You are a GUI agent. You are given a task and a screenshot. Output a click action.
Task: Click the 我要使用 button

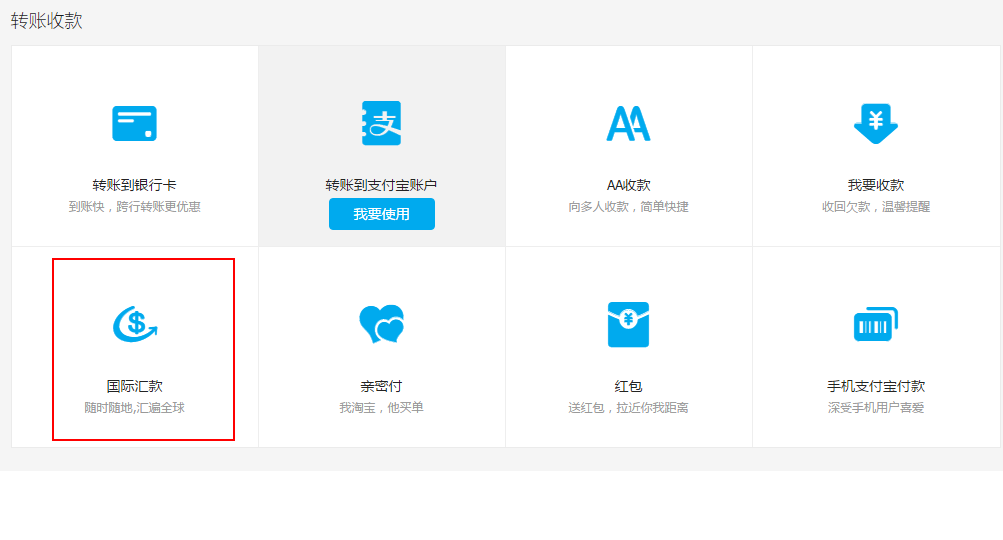point(382,214)
